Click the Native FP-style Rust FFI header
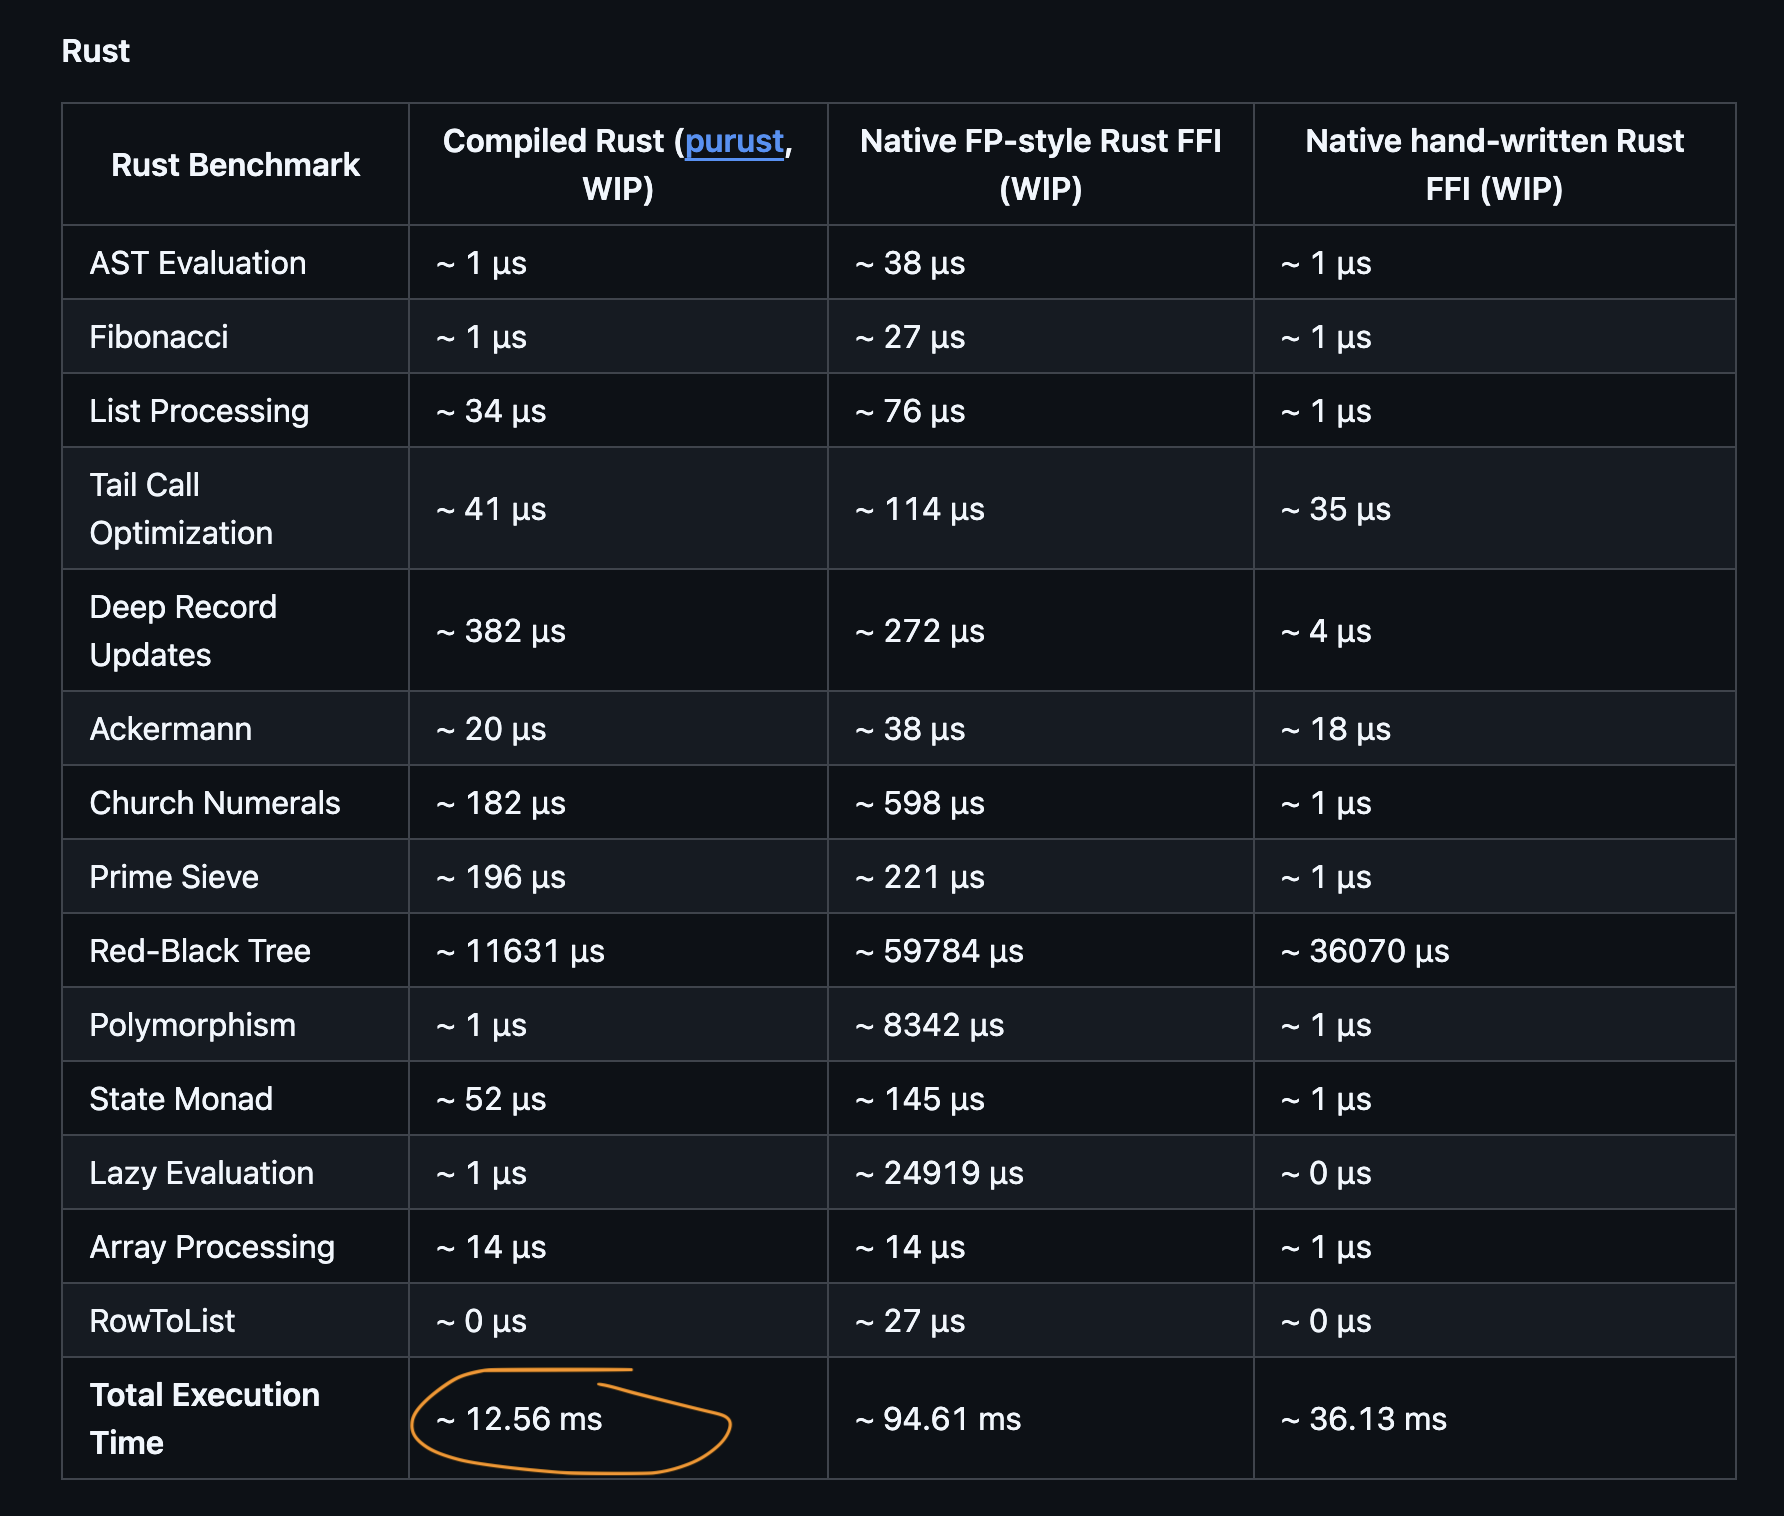1784x1516 pixels. coord(1040,165)
